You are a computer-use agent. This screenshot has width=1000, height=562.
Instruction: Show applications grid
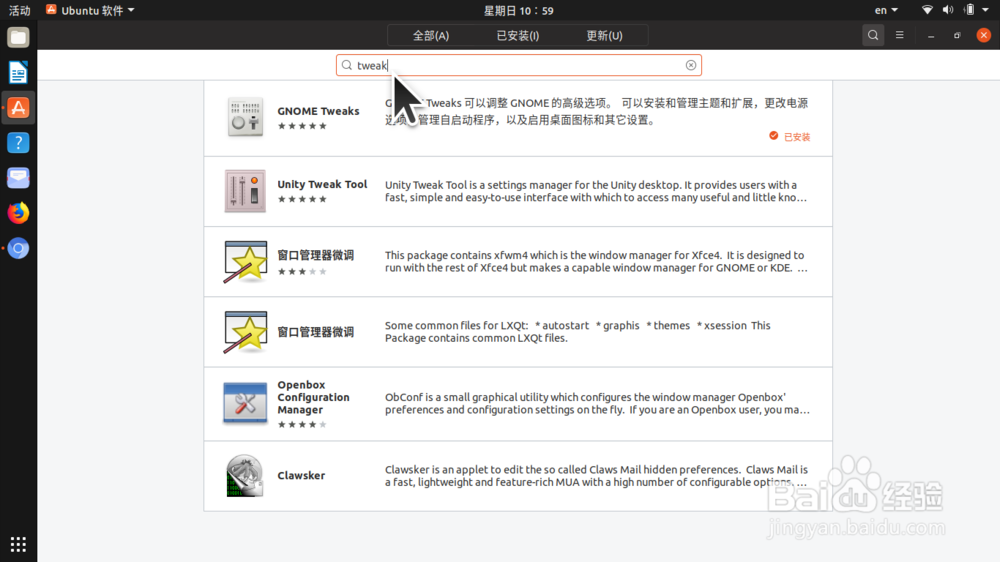(x=18, y=544)
